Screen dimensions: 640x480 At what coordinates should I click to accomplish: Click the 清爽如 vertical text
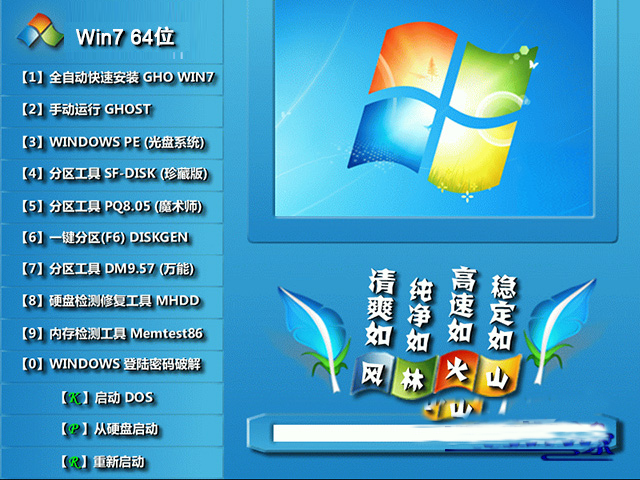pos(381,307)
